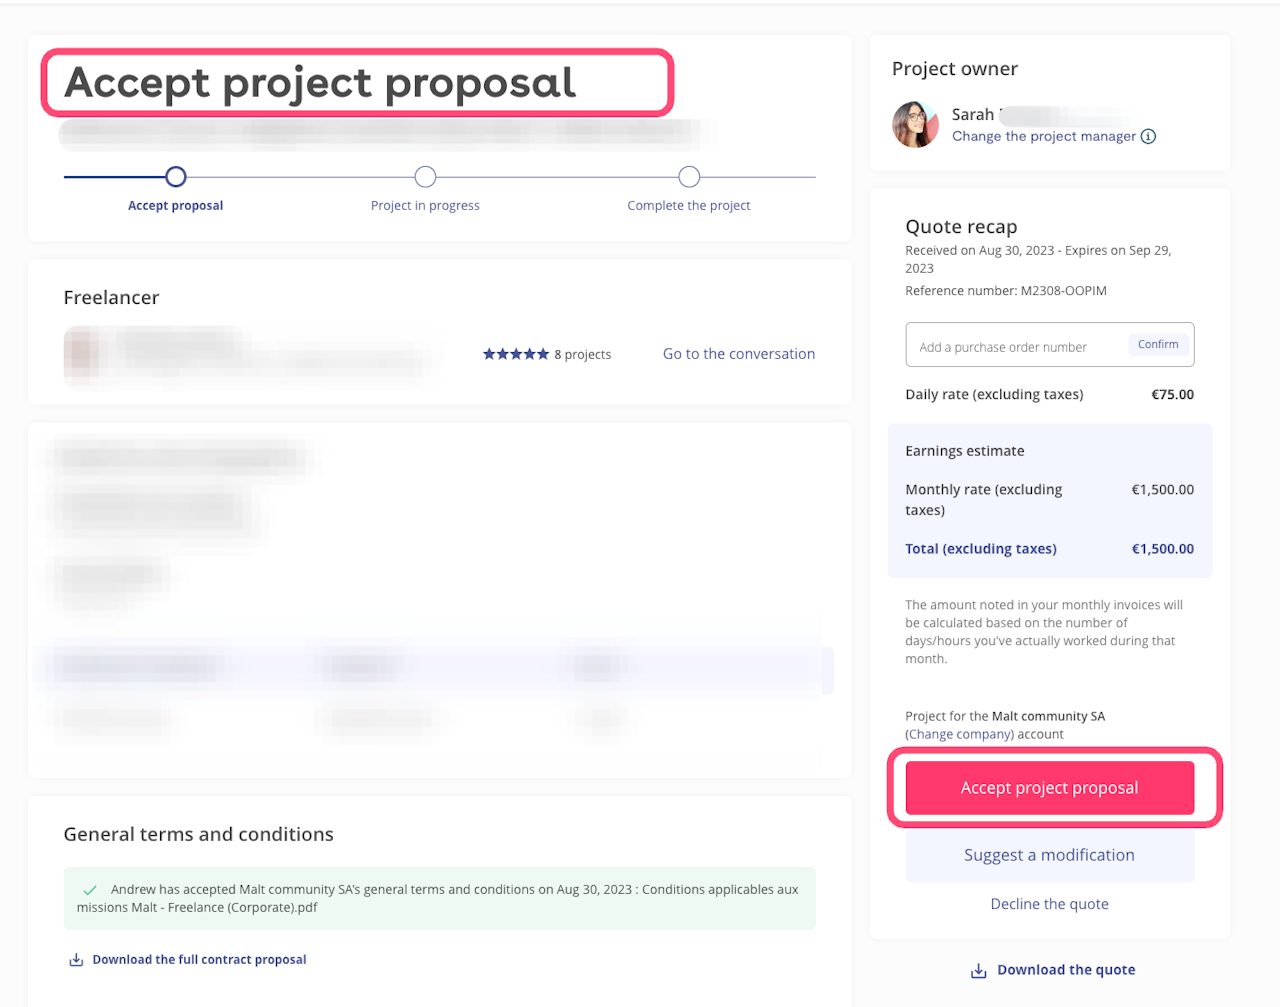Click Change the project manager link
The height and width of the screenshot is (1007, 1280).
coord(1043,137)
